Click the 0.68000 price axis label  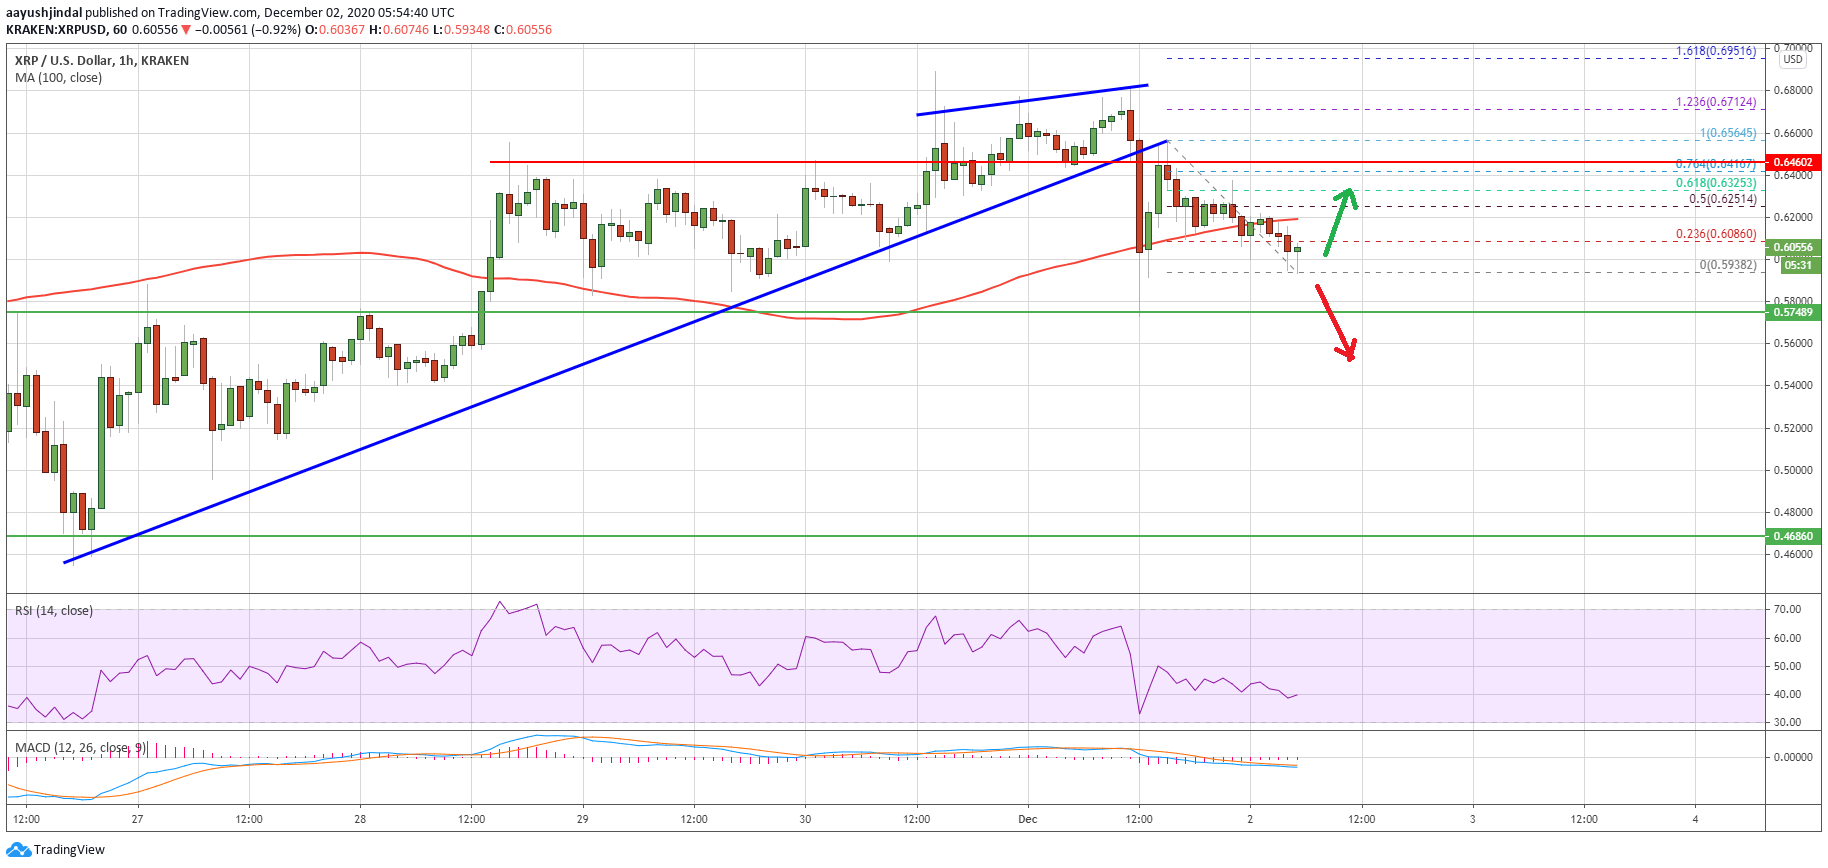click(1793, 90)
